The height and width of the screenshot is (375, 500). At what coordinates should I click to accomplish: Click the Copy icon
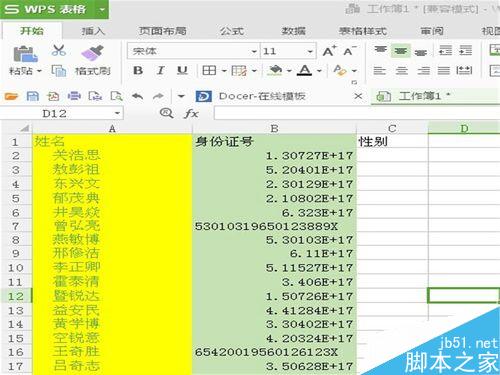pos(59,71)
